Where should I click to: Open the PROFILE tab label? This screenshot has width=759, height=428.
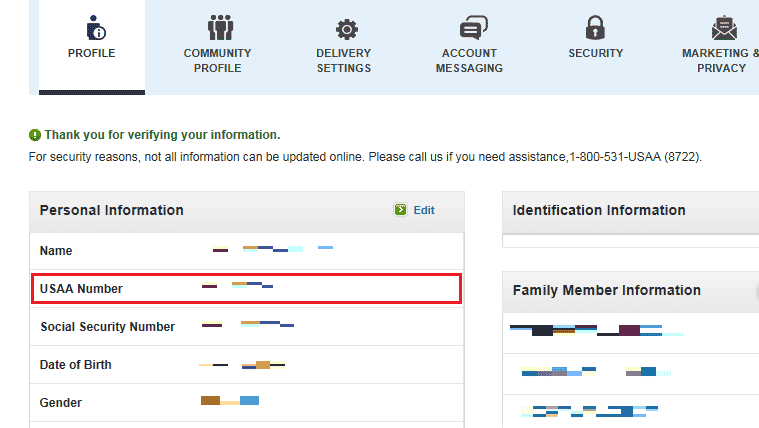(91, 53)
